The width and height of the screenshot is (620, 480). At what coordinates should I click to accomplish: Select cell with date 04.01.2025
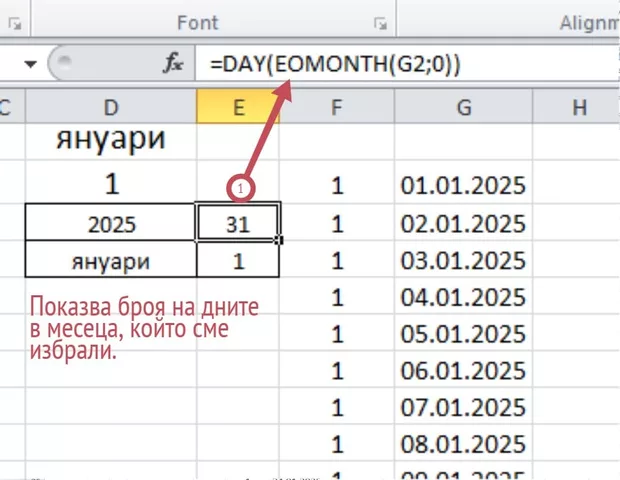point(463,296)
